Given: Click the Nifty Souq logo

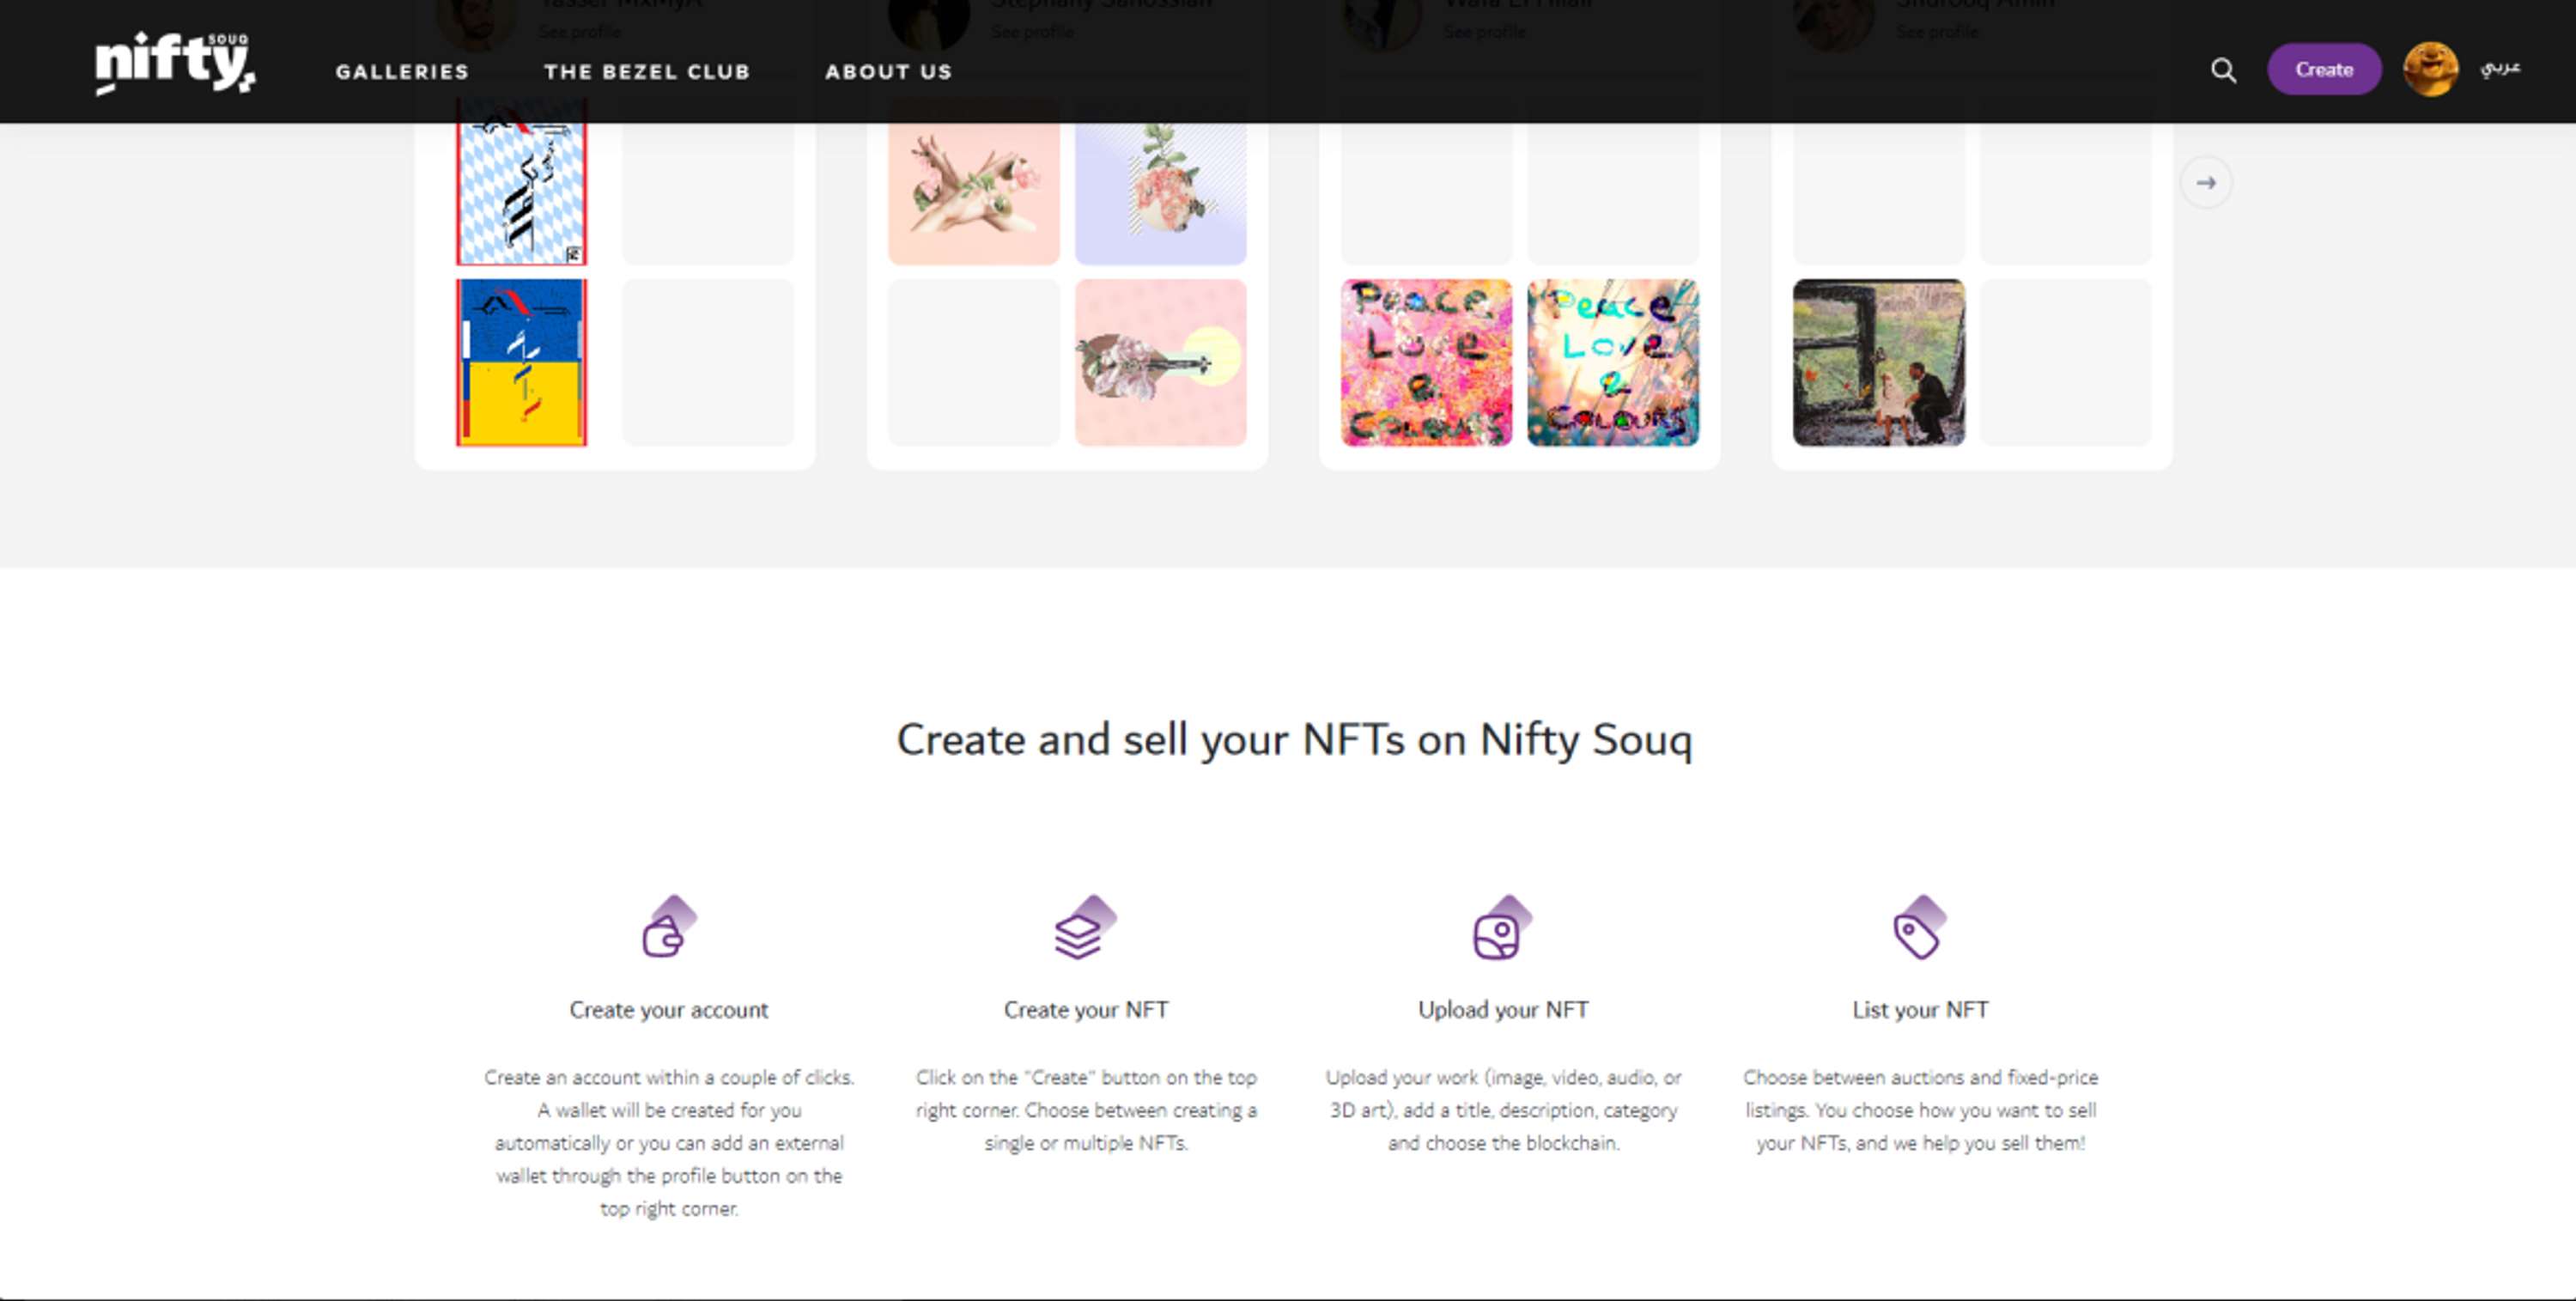Looking at the screenshot, I should [x=175, y=64].
